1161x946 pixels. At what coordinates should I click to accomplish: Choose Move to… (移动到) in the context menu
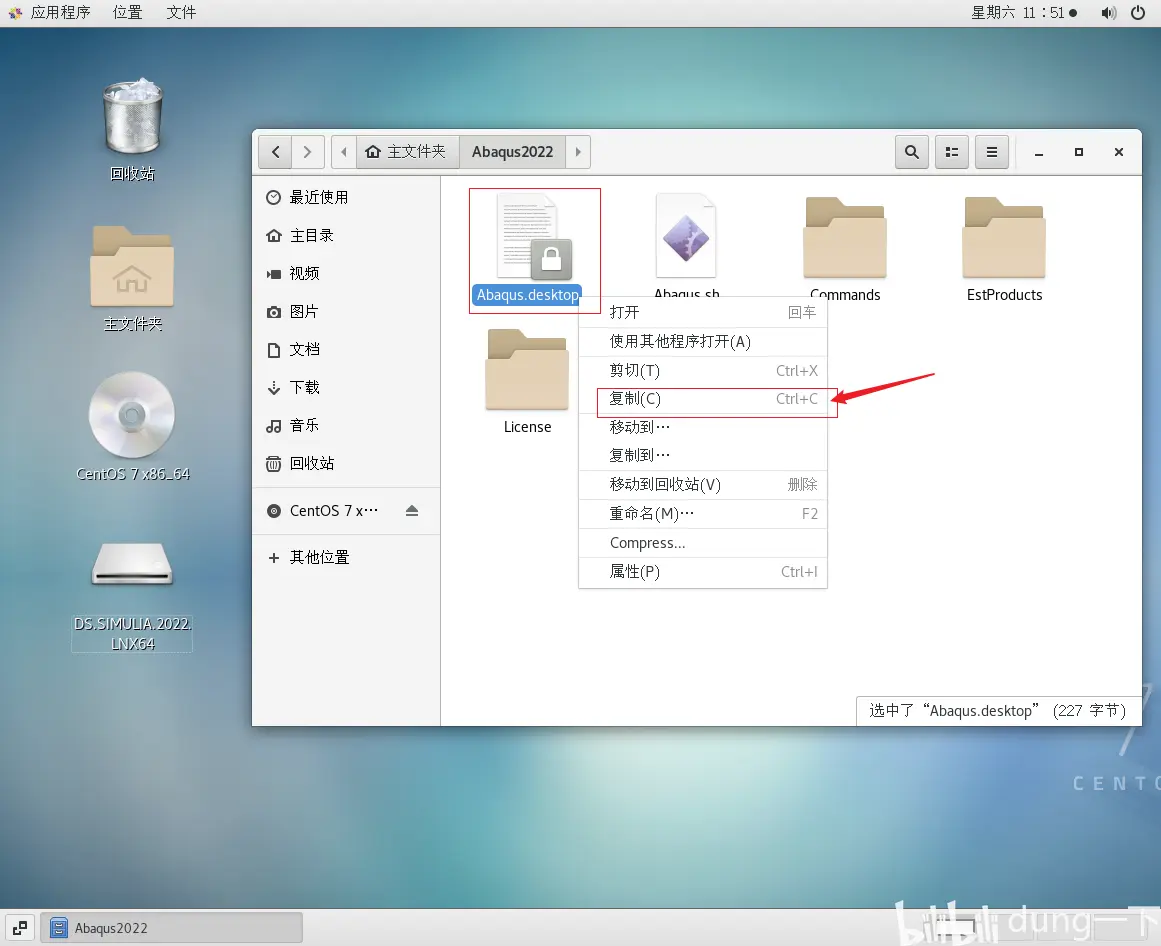(x=703, y=427)
